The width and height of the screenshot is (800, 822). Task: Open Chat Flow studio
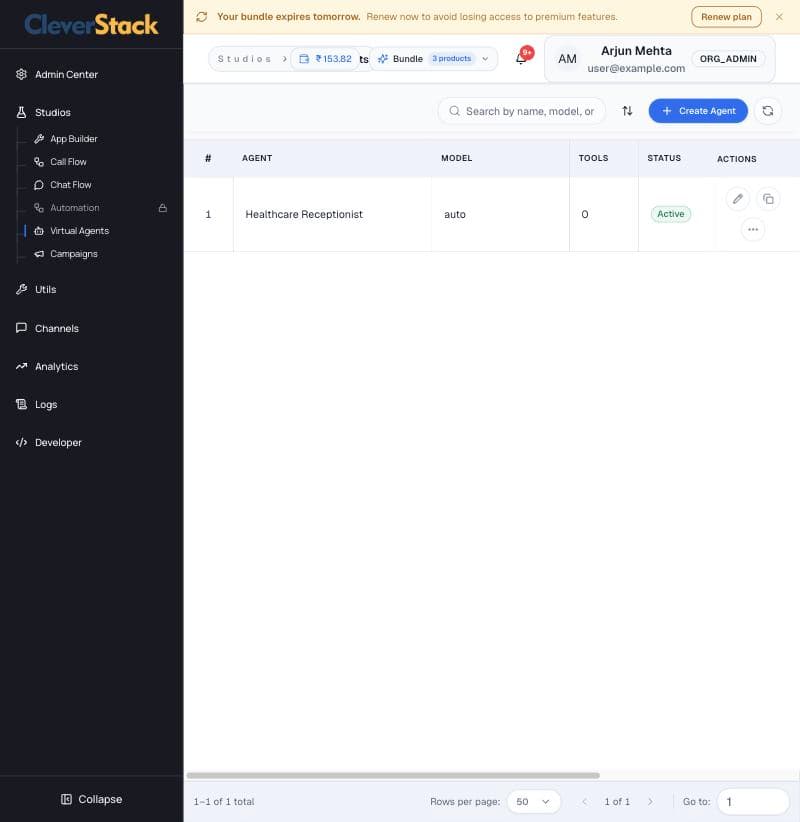tap(70, 185)
